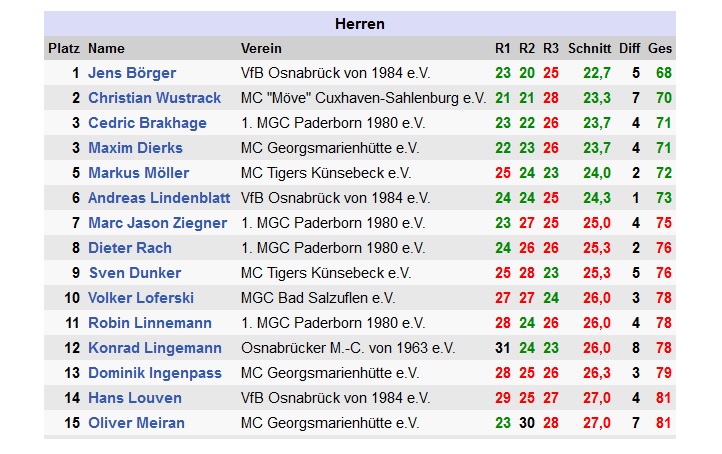The image size is (722, 454).
Task: Open Konrad Lingemann player link
Action: point(155,348)
